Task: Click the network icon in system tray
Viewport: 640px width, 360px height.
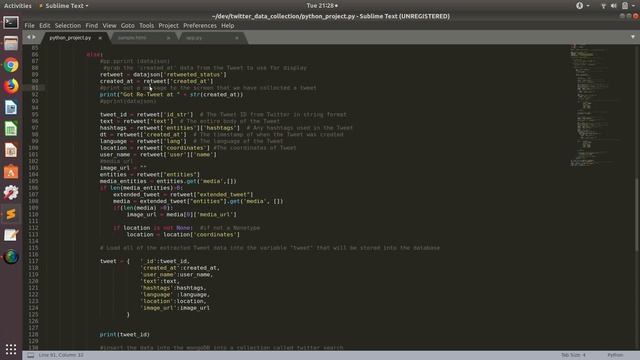Action: [x=603, y=6]
